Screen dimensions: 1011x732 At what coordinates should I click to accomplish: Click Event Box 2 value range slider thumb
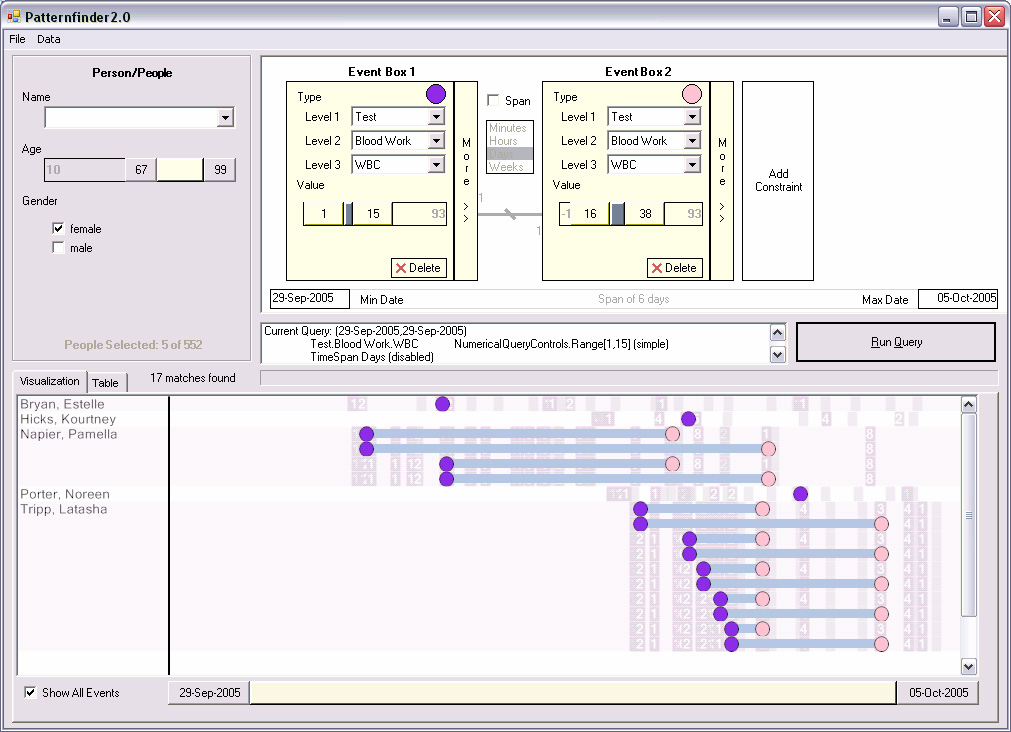(x=618, y=213)
